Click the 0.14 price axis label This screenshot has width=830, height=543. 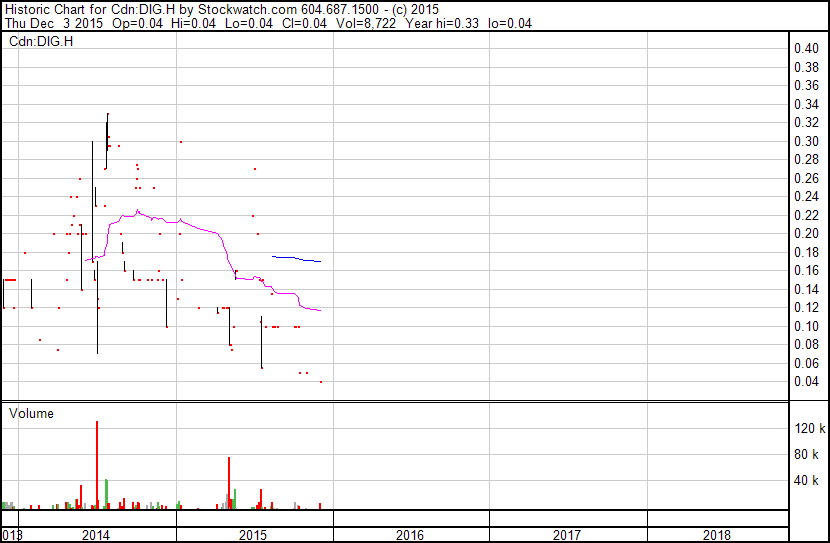(x=806, y=289)
